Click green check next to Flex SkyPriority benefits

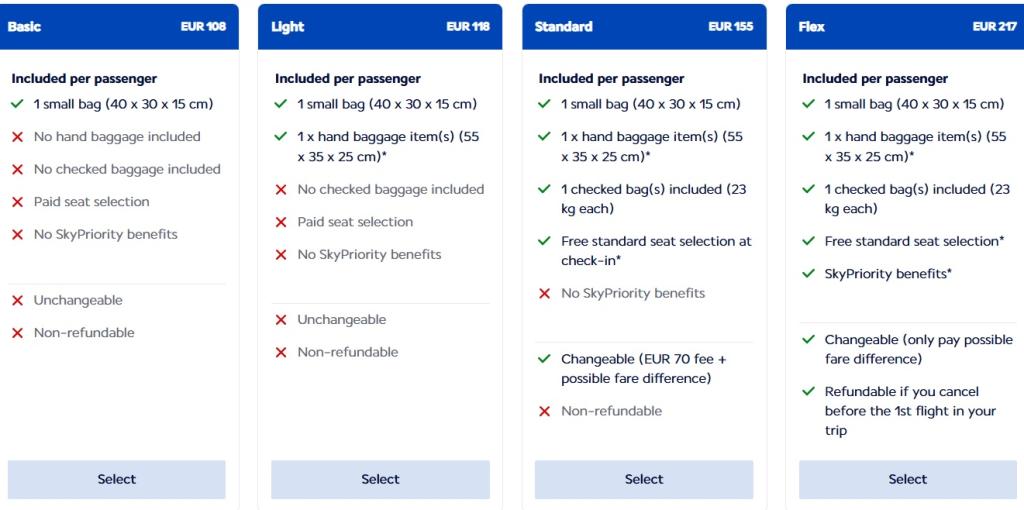click(x=809, y=274)
